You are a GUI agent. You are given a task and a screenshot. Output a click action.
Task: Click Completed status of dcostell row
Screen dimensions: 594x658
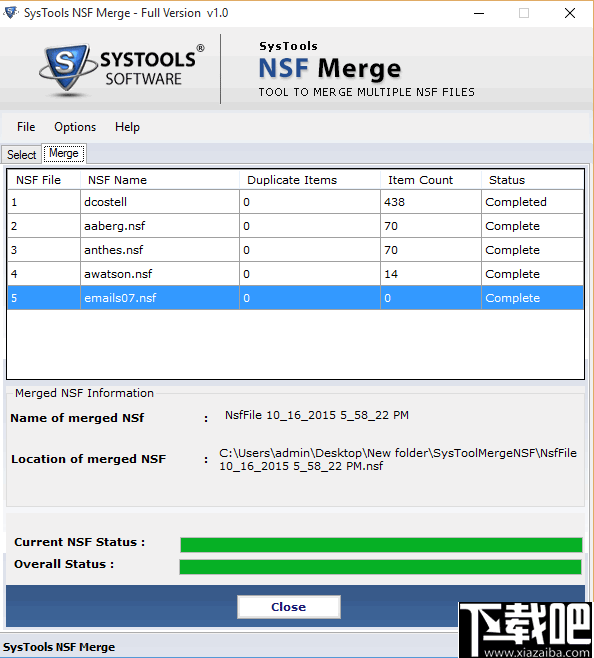pyautogui.click(x=532, y=202)
